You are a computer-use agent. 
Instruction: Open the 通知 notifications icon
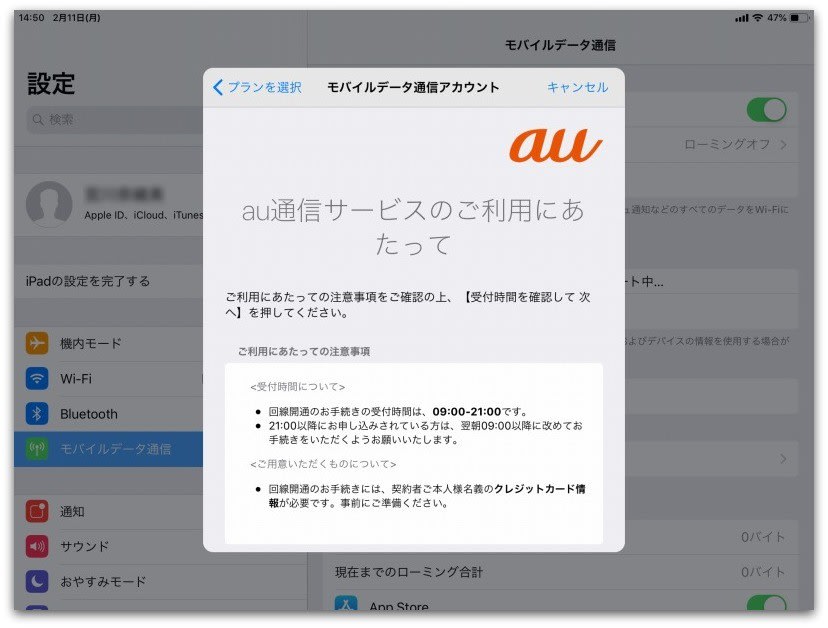coord(37,511)
